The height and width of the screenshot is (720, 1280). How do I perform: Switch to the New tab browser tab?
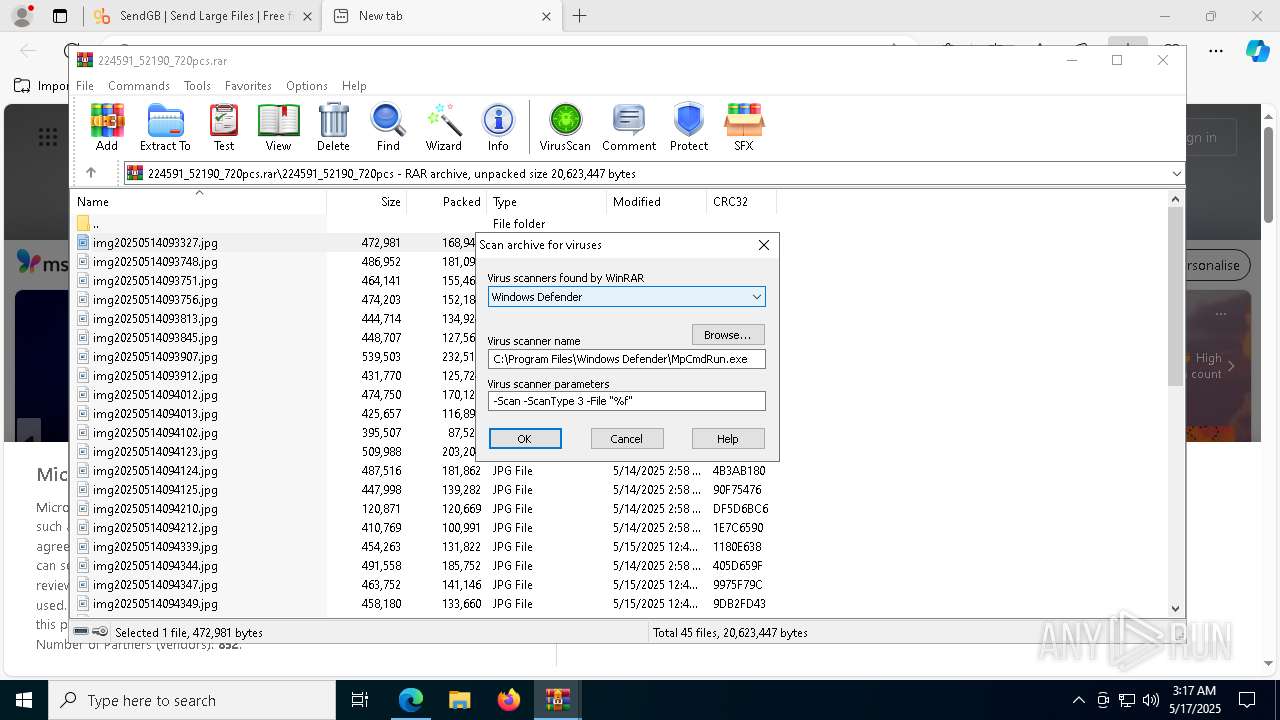pyautogui.click(x=443, y=16)
